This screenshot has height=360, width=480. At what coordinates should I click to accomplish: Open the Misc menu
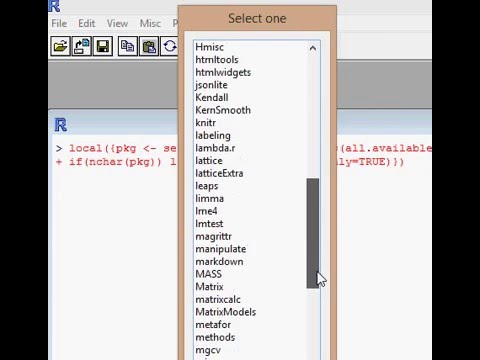click(x=150, y=23)
